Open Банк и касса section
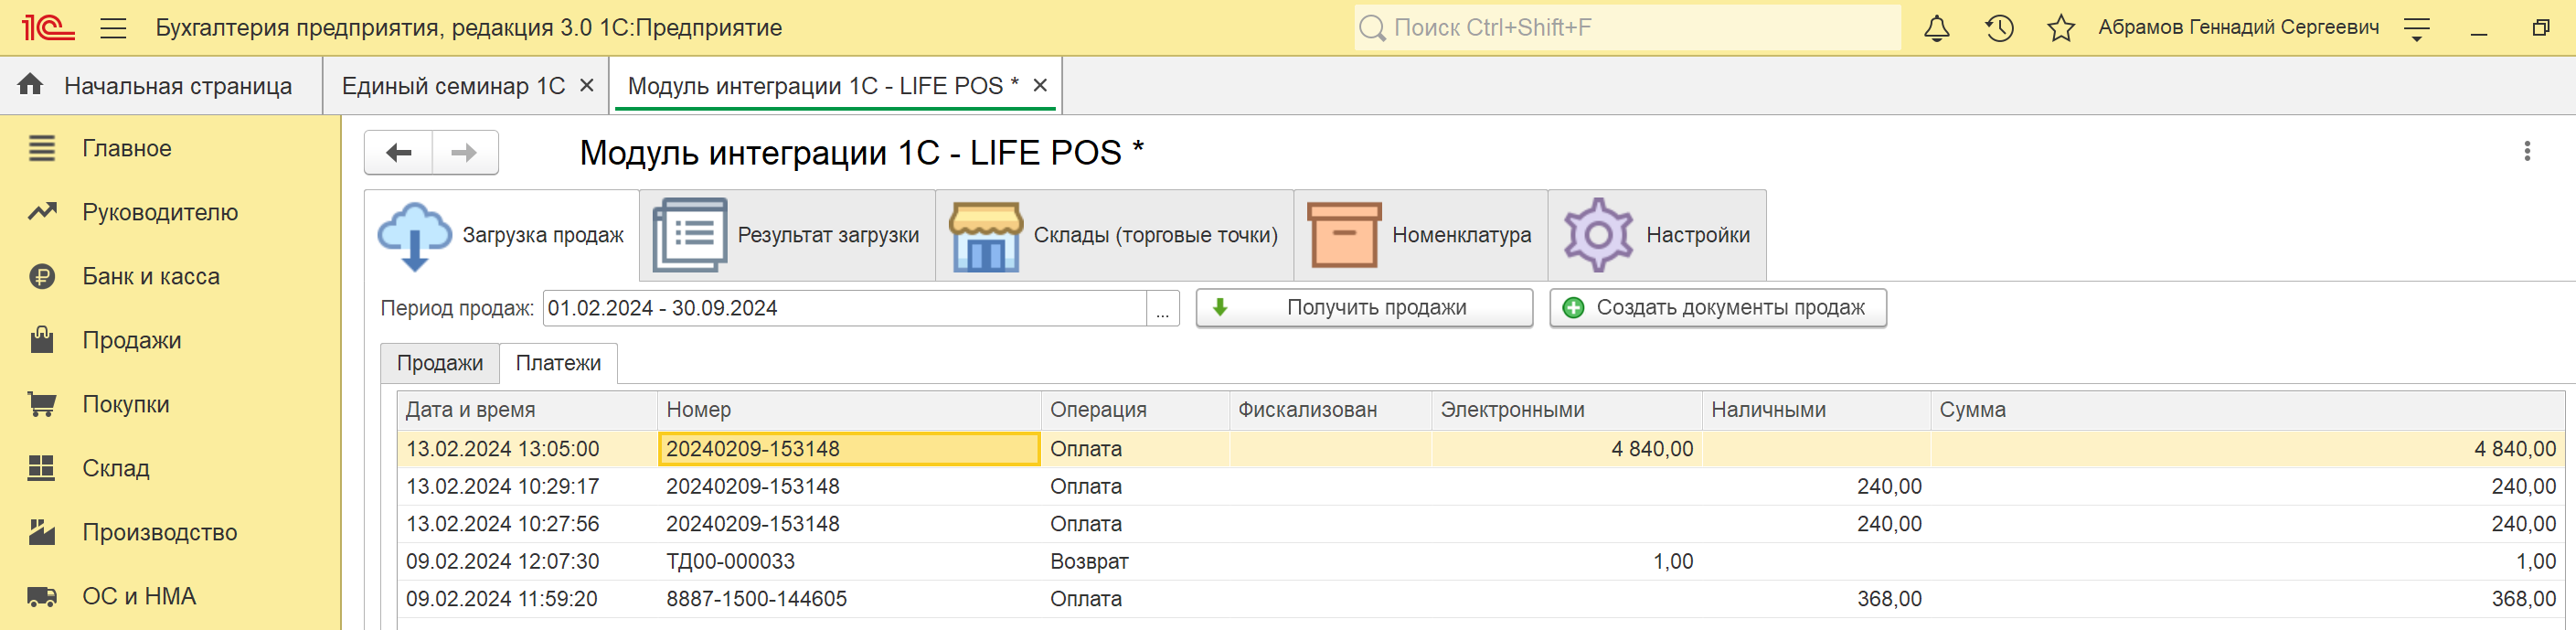 170,277
